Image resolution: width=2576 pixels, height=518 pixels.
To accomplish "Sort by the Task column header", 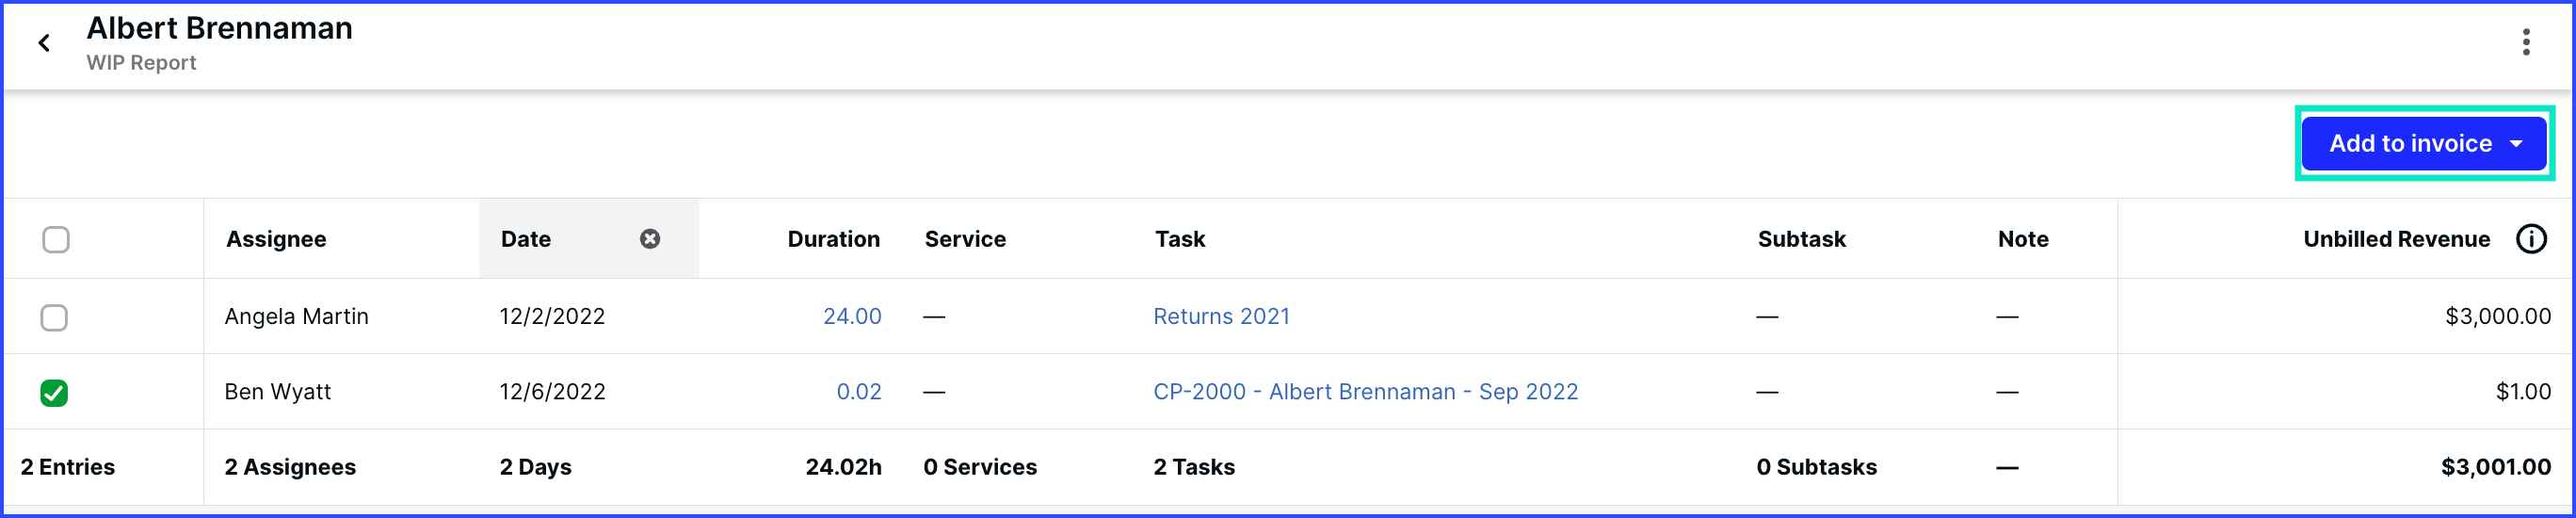I will click(1180, 239).
